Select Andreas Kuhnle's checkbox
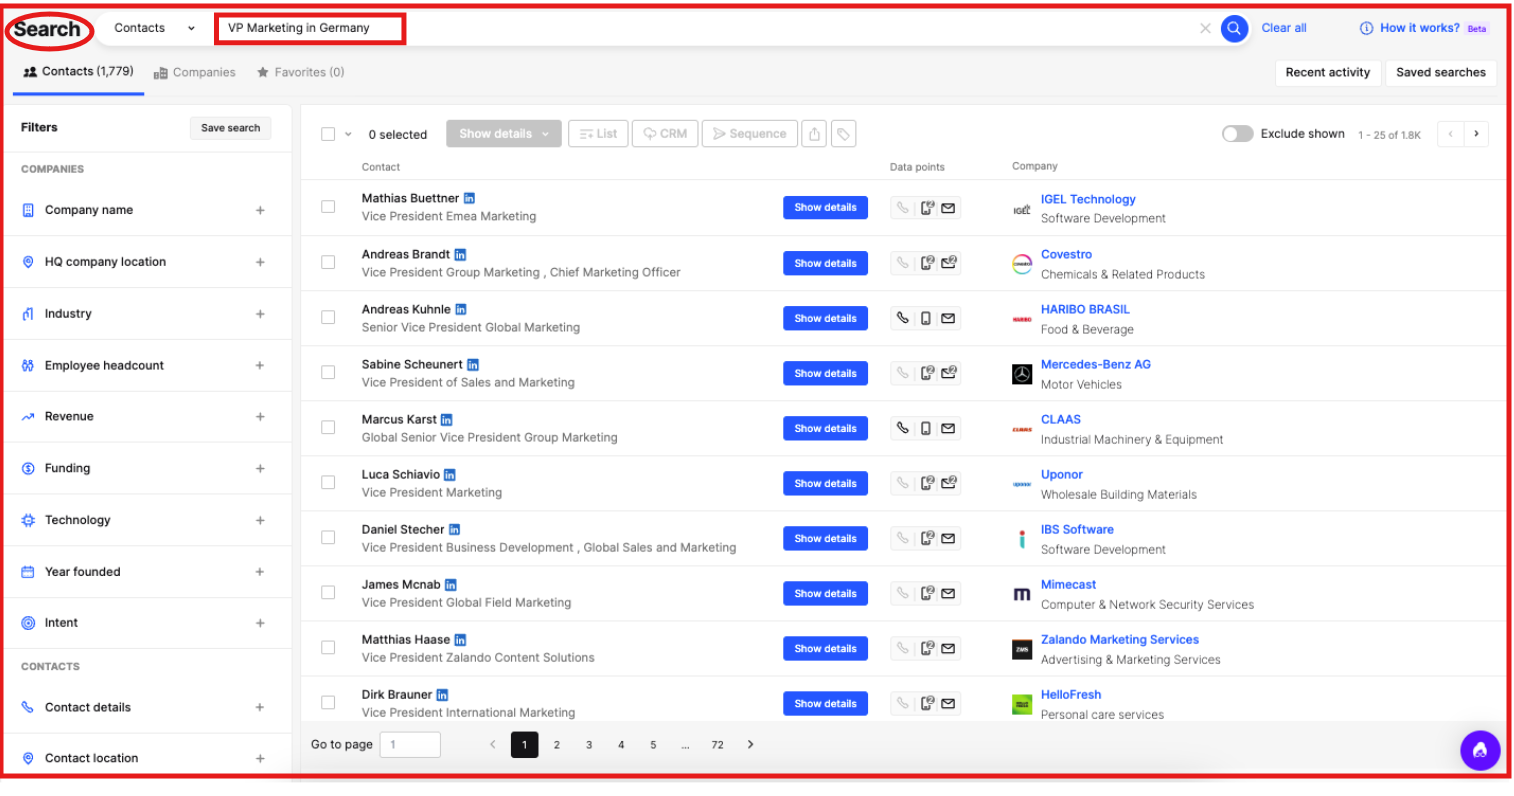The width and height of the screenshot is (1514, 796). [x=328, y=317]
